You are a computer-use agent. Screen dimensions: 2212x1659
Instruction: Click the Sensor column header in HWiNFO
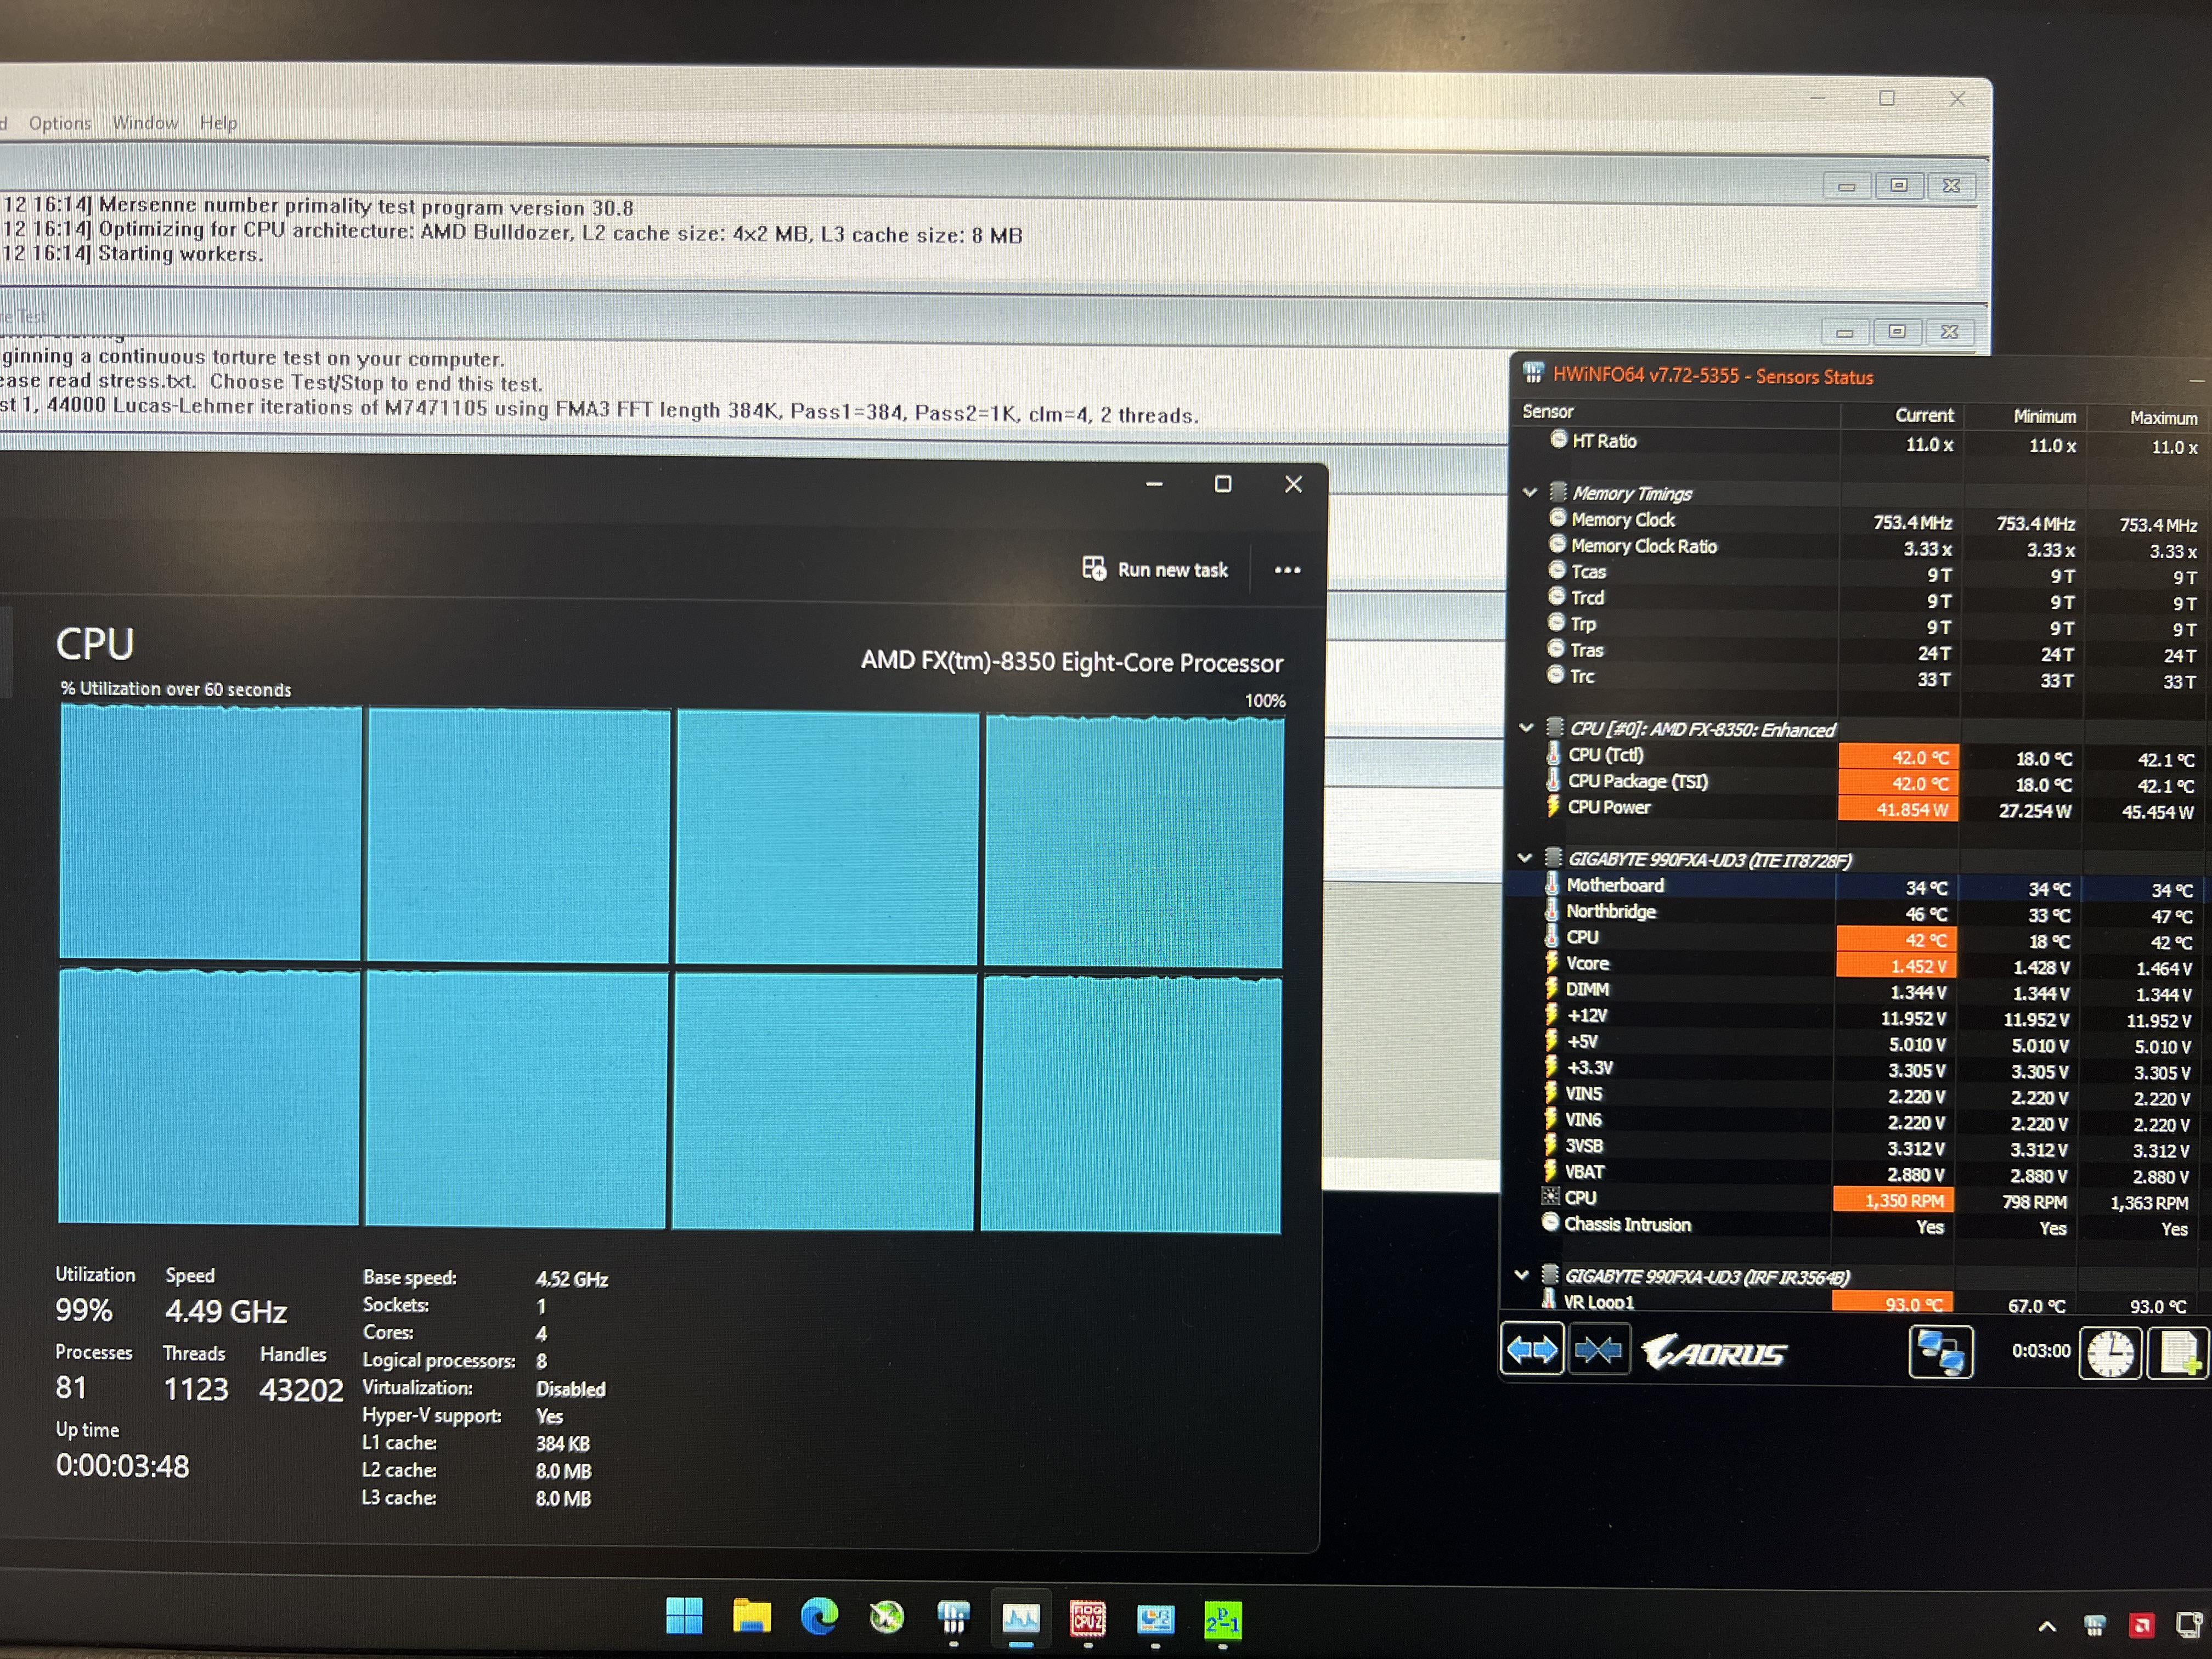[x=1548, y=412]
